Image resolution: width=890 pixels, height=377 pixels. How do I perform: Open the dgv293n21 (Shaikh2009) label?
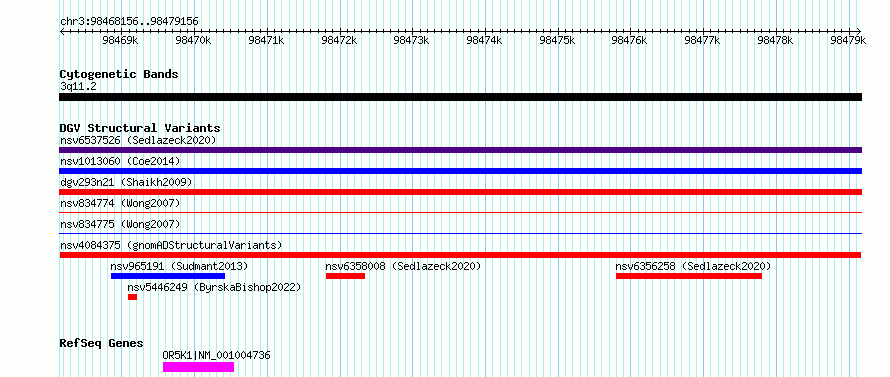tap(126, 182)
